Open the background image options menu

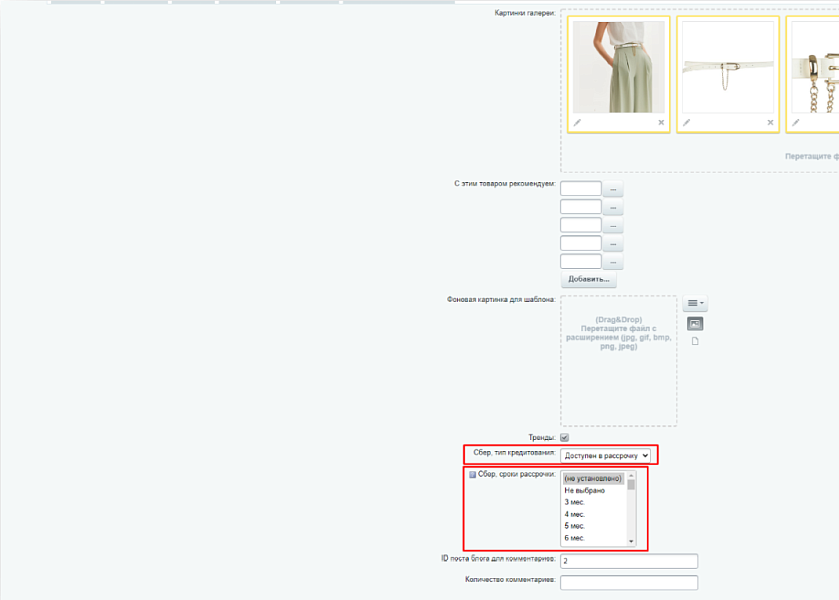[695, 303]
